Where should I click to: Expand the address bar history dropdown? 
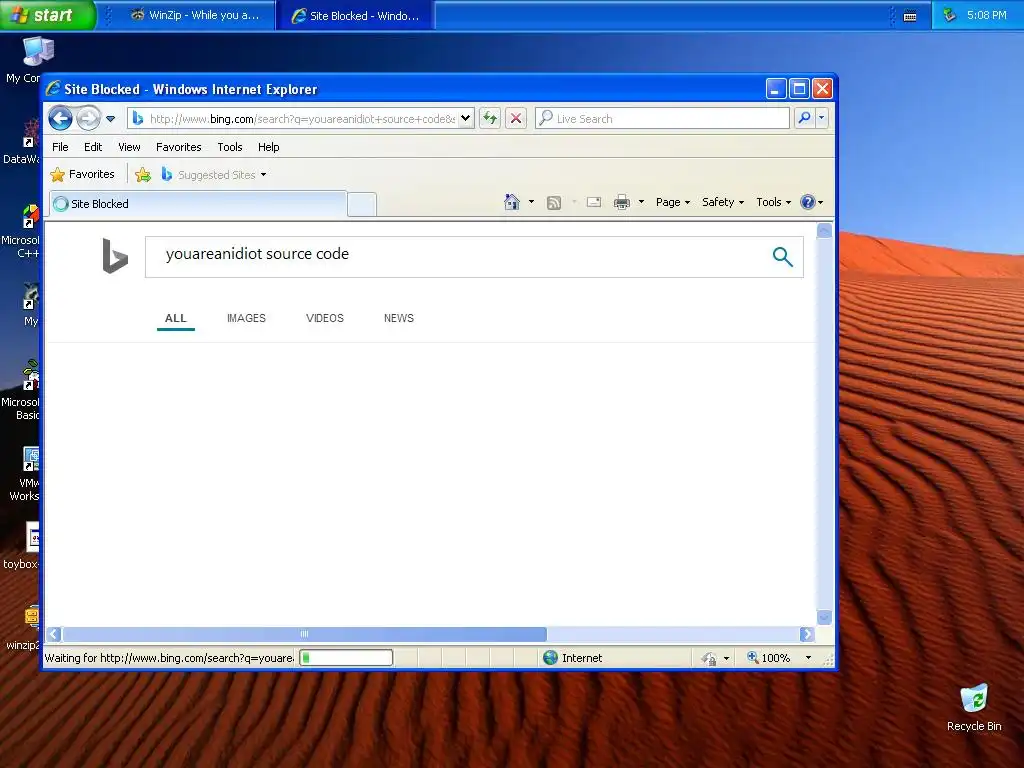(x=466, y=119)
